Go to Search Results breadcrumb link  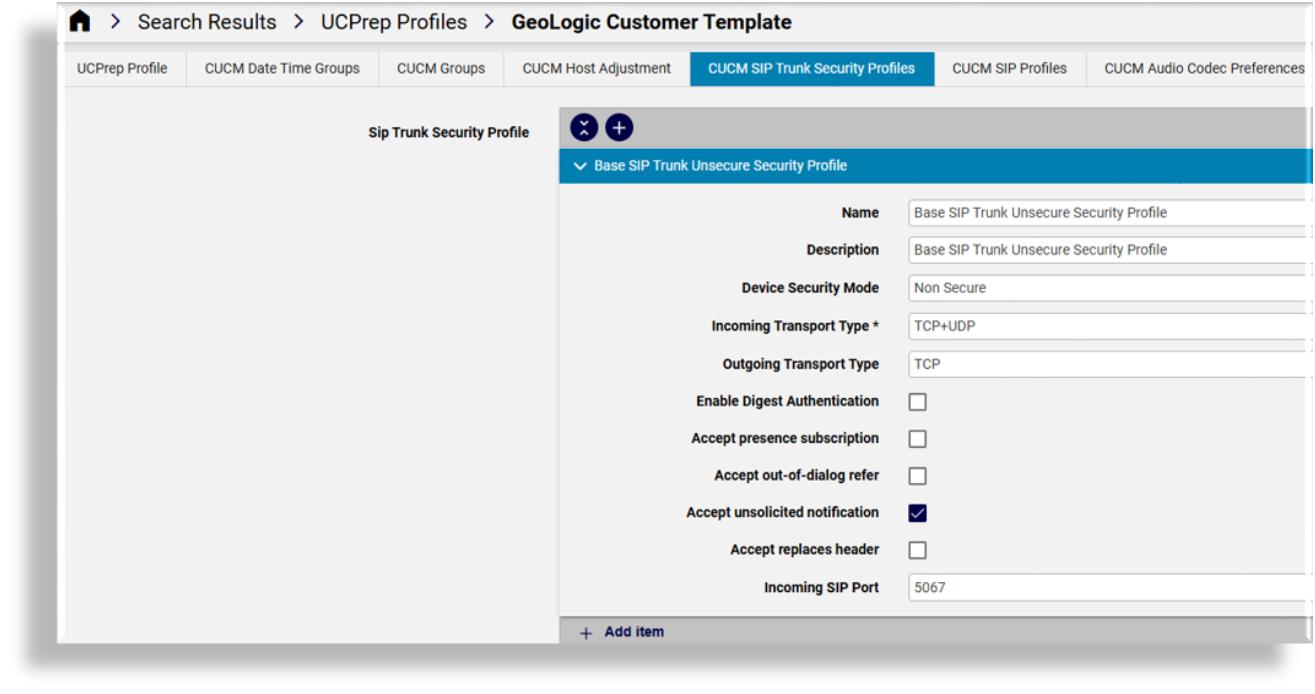coord(207,22)
